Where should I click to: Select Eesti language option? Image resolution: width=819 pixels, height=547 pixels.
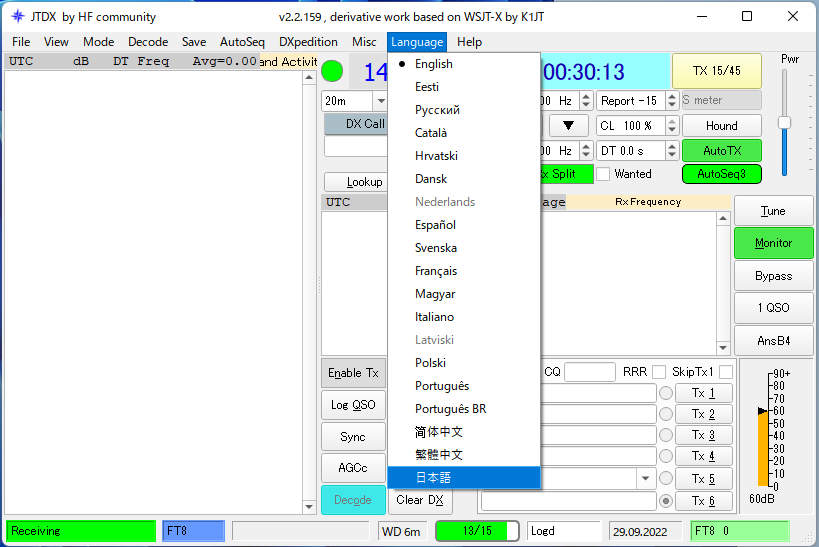[x=464, y=87]
